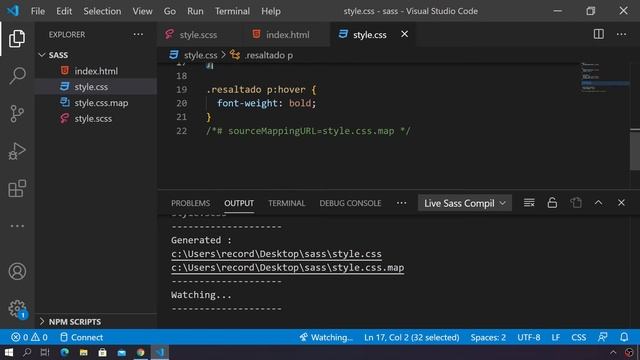Open the Run menu
This screenshot has height=360, width=640.
pyautogui.click(x=195, y=11)
